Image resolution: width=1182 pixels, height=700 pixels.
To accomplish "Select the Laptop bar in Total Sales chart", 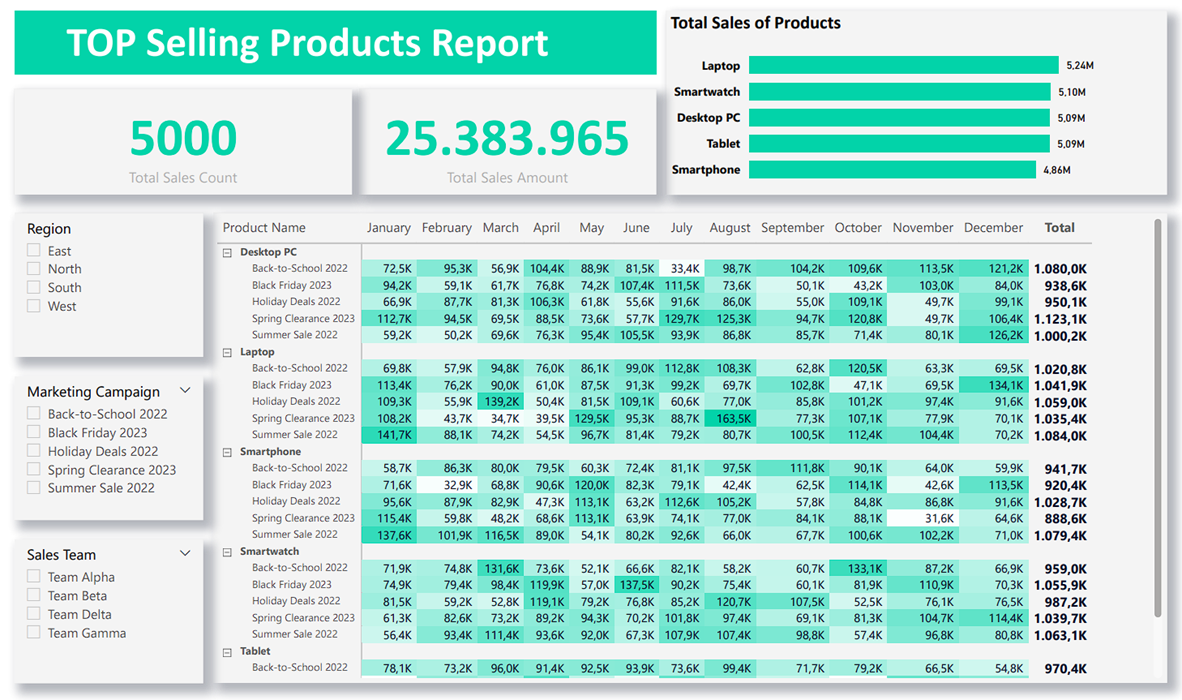I will point(900,64).
